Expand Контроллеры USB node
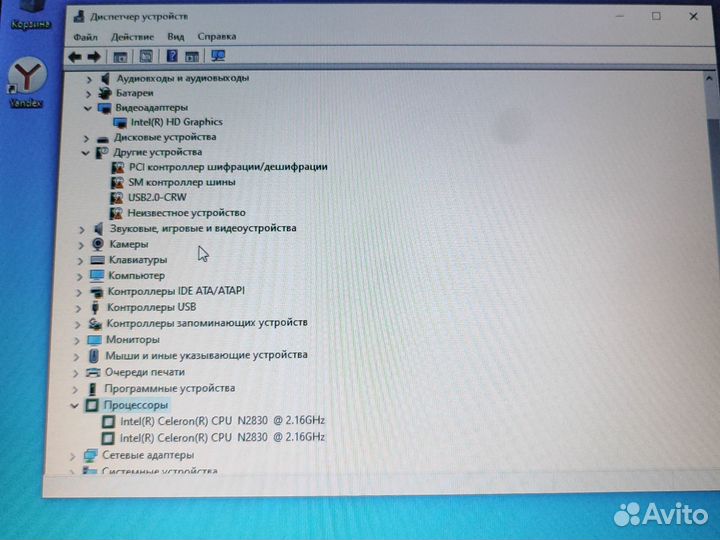 [78, 309]
